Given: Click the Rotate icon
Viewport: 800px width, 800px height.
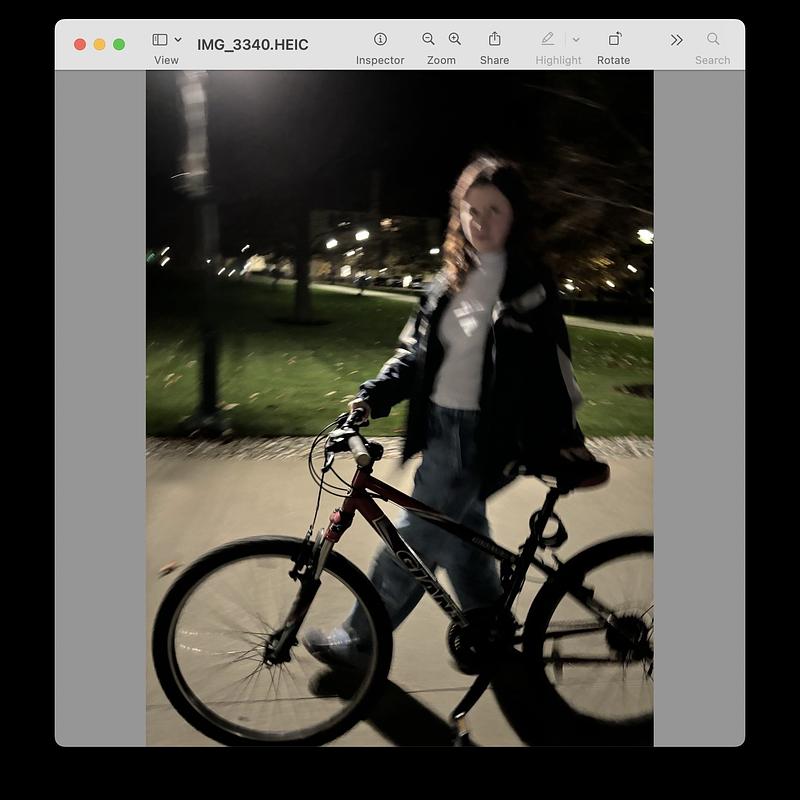Looking at the screenshot, I should [614, 40].
